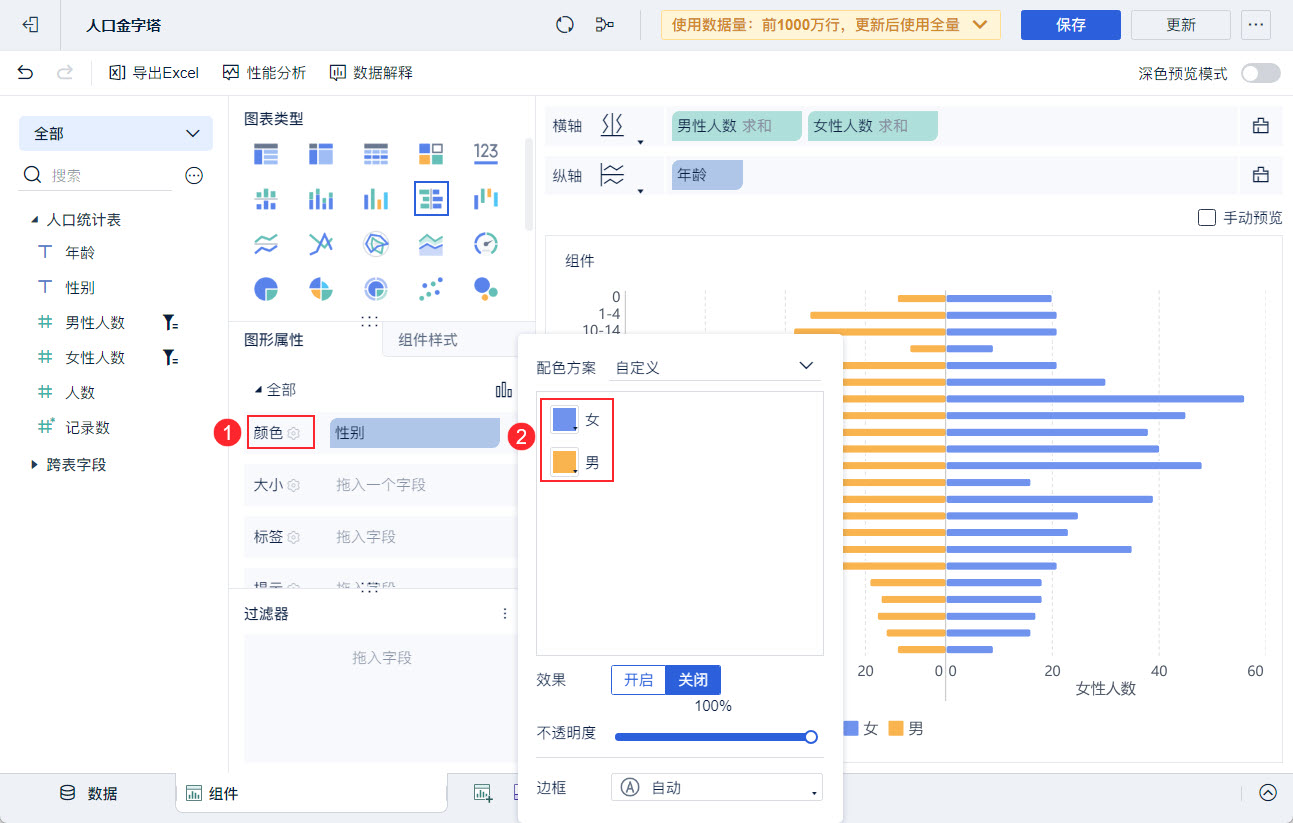Click the 更新 button
1293x823 pixels.
tap(1181, 25)
